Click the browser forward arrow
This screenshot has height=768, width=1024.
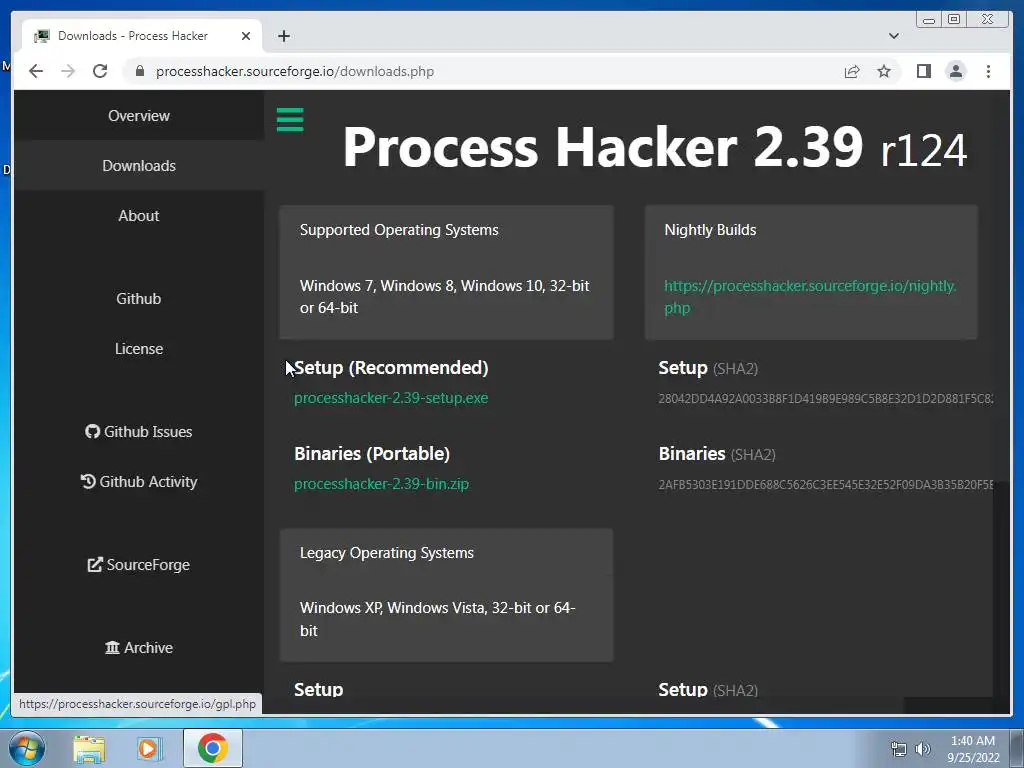(68, 71)
